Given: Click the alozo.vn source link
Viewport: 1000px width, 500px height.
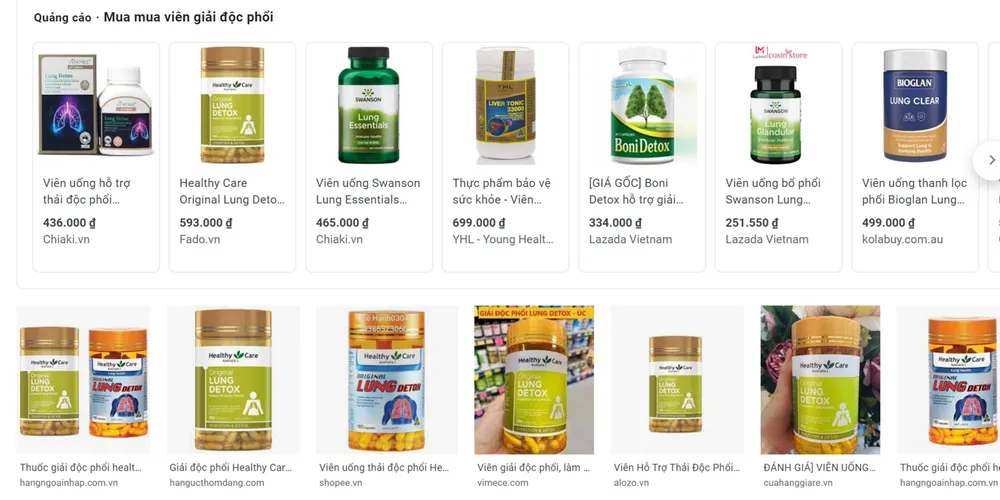Looking at the screenshot, I should [x=631, y=483].
